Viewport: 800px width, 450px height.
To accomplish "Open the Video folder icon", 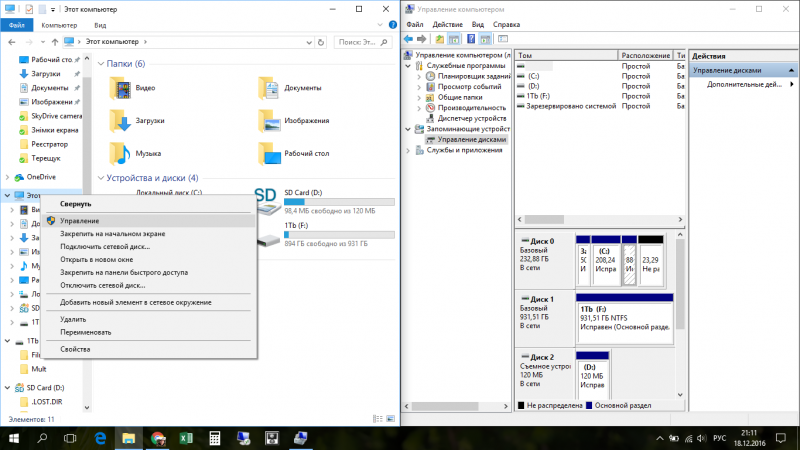I will click(x=121, y=89).
